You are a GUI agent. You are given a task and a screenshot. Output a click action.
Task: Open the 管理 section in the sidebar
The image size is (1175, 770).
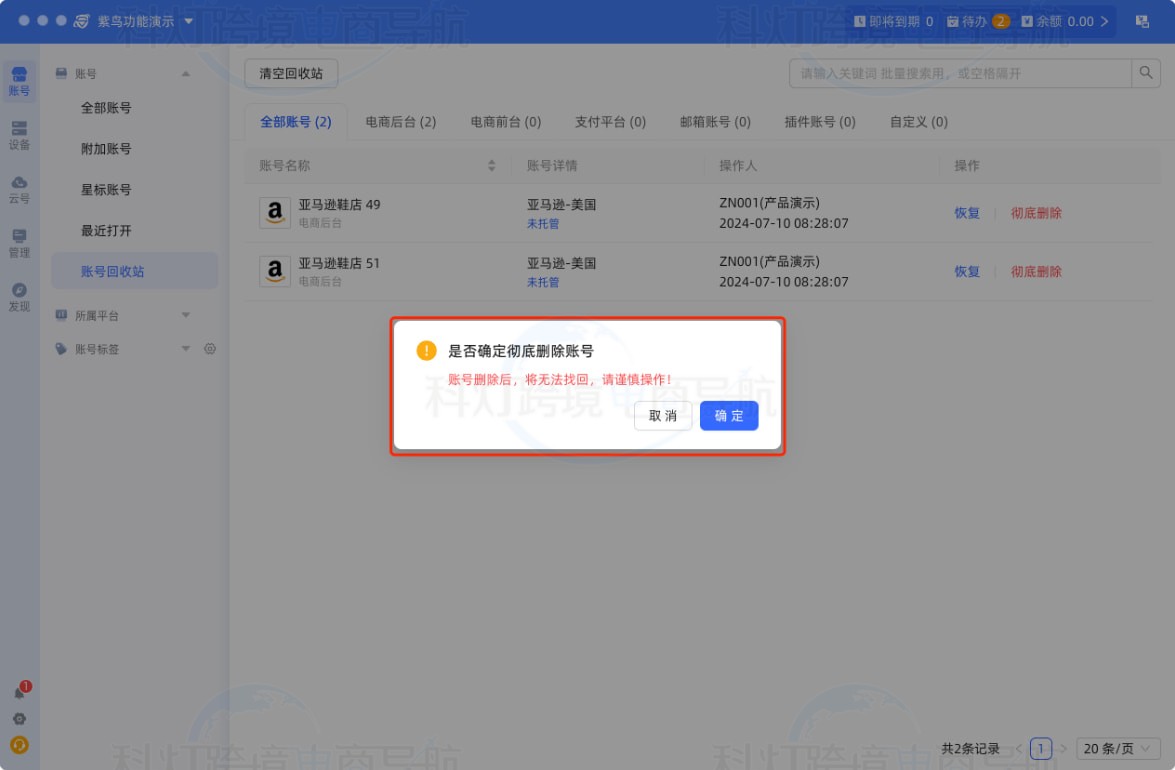(x=18, y=240)
